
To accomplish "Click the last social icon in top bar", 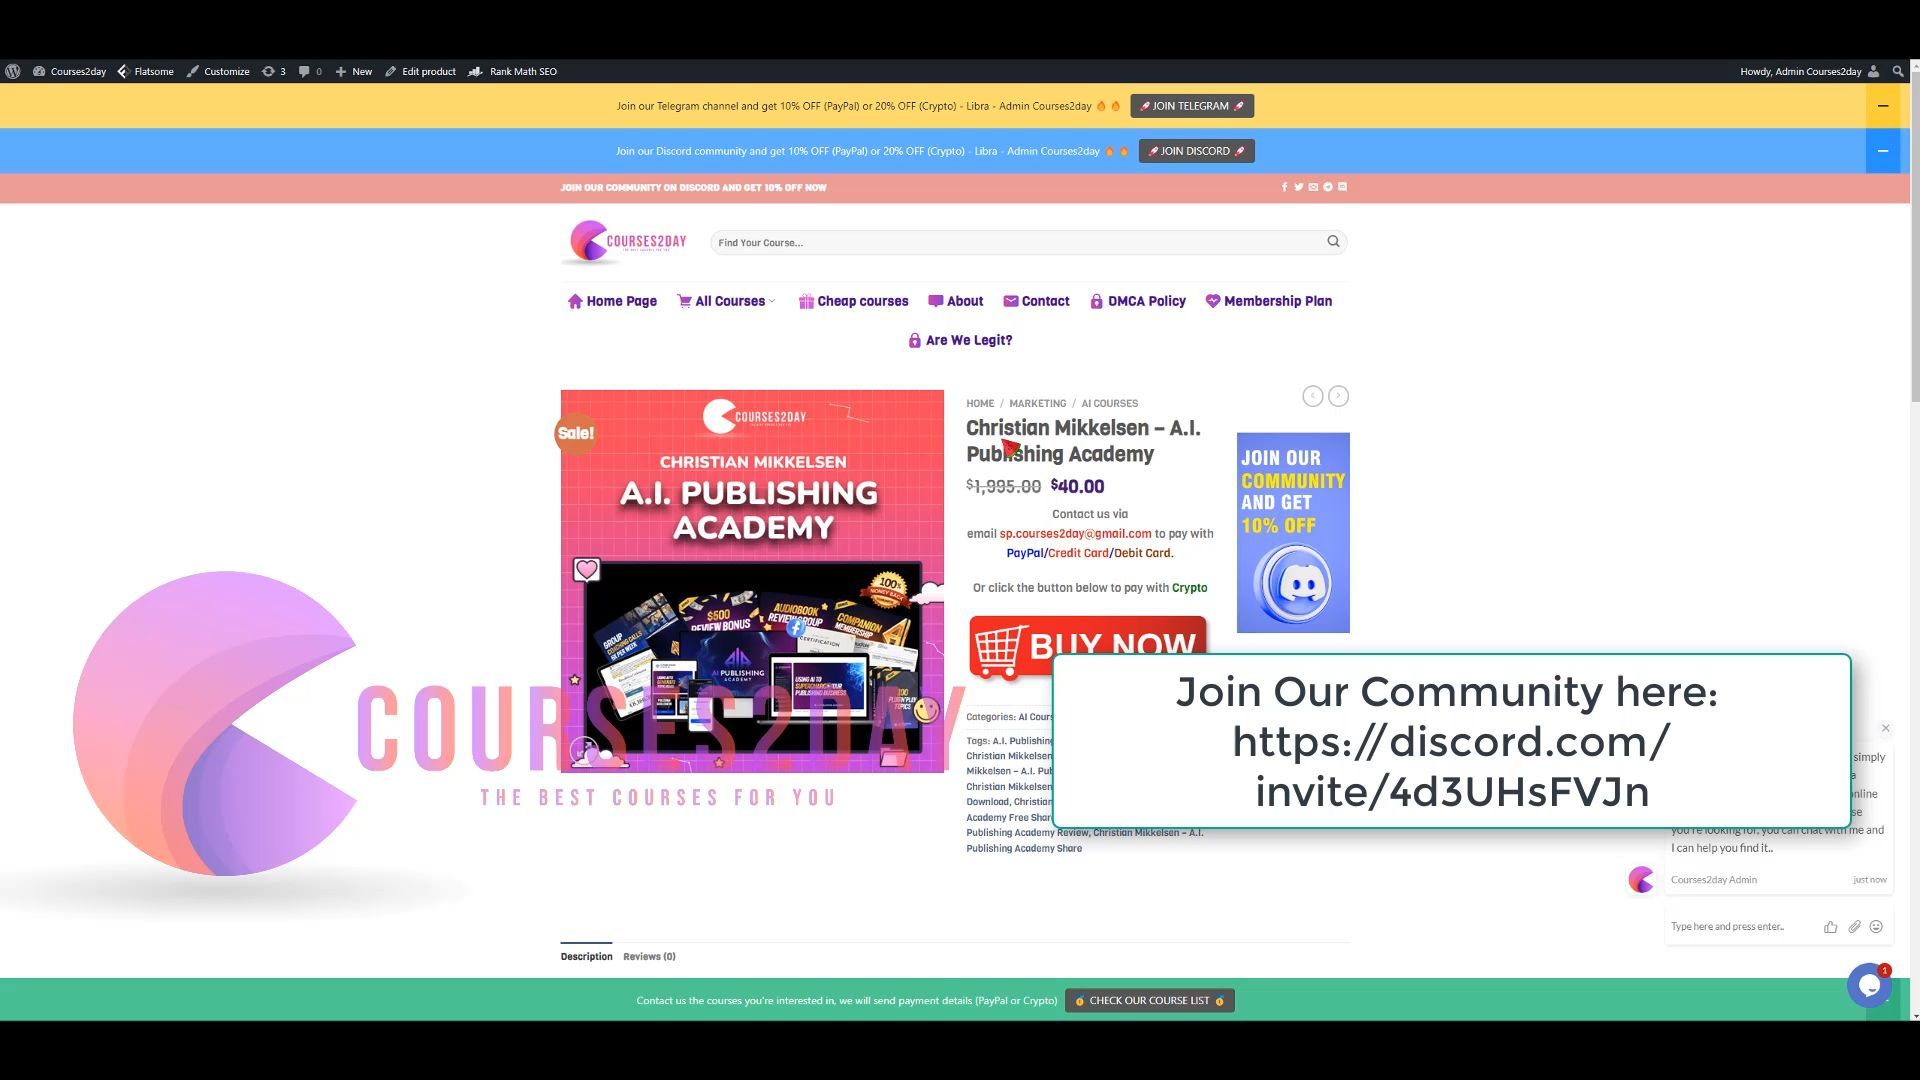I will tap(1342, 187).
